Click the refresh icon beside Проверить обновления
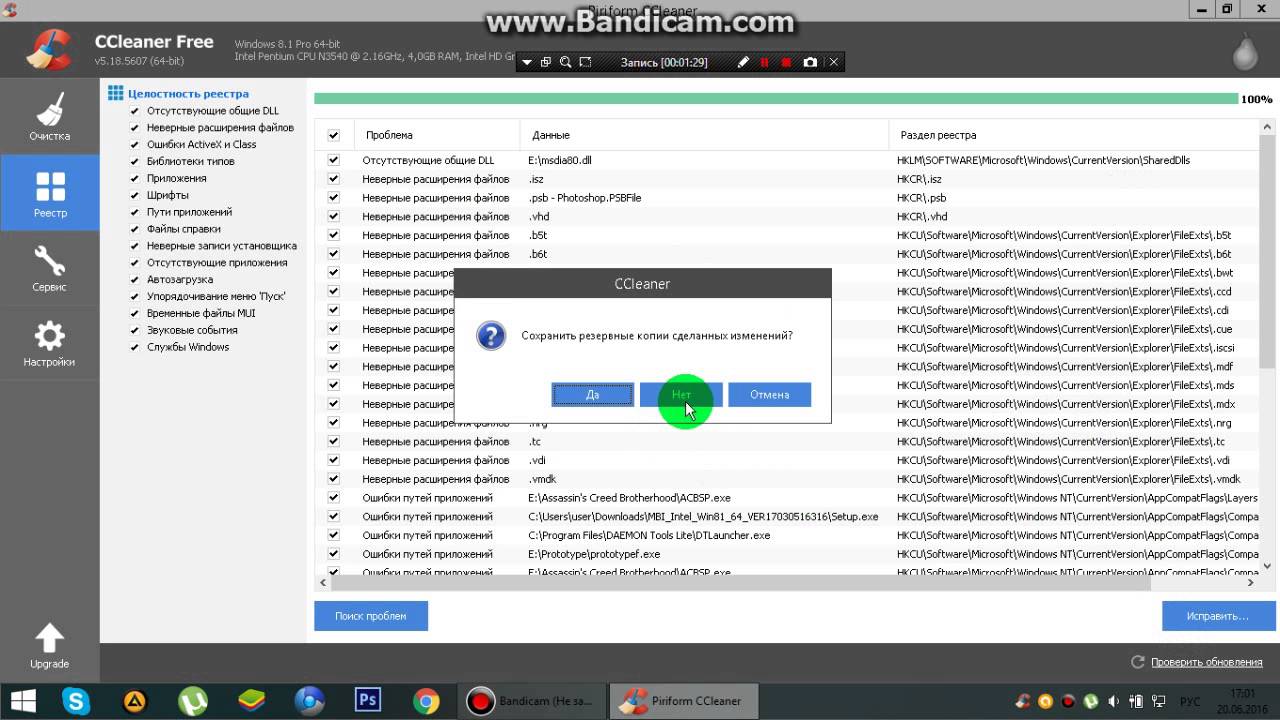Screen dimensions: 1280x720 (x=1137, y=662)
